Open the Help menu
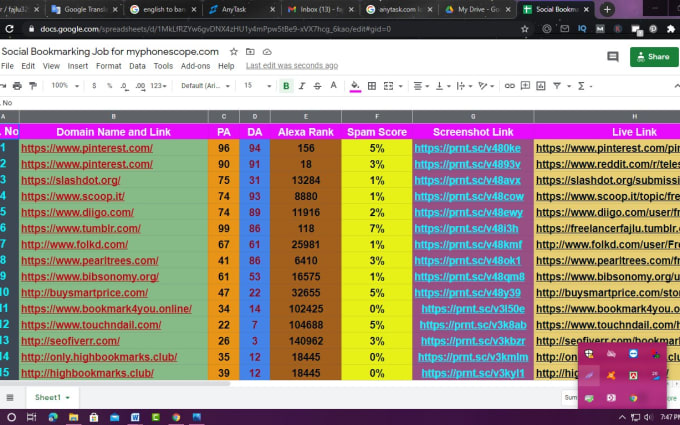Image resolution: width=680 pixels, height=425 pixels. (226, 66)
